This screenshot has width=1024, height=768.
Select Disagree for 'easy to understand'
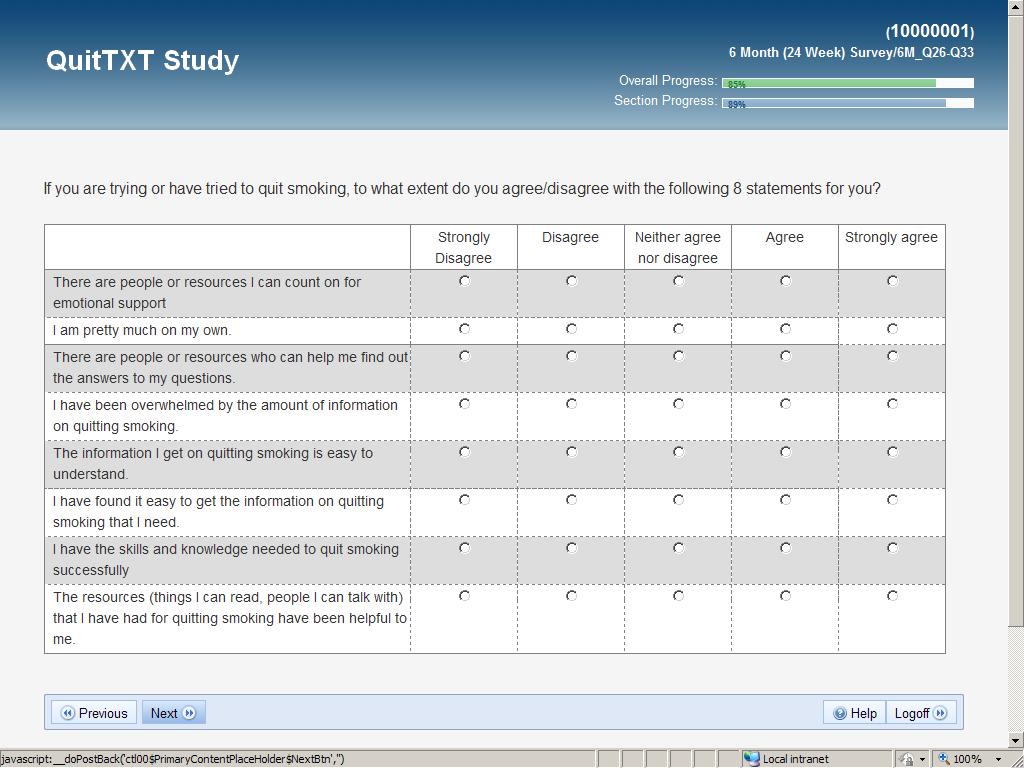tap(571, 452)
